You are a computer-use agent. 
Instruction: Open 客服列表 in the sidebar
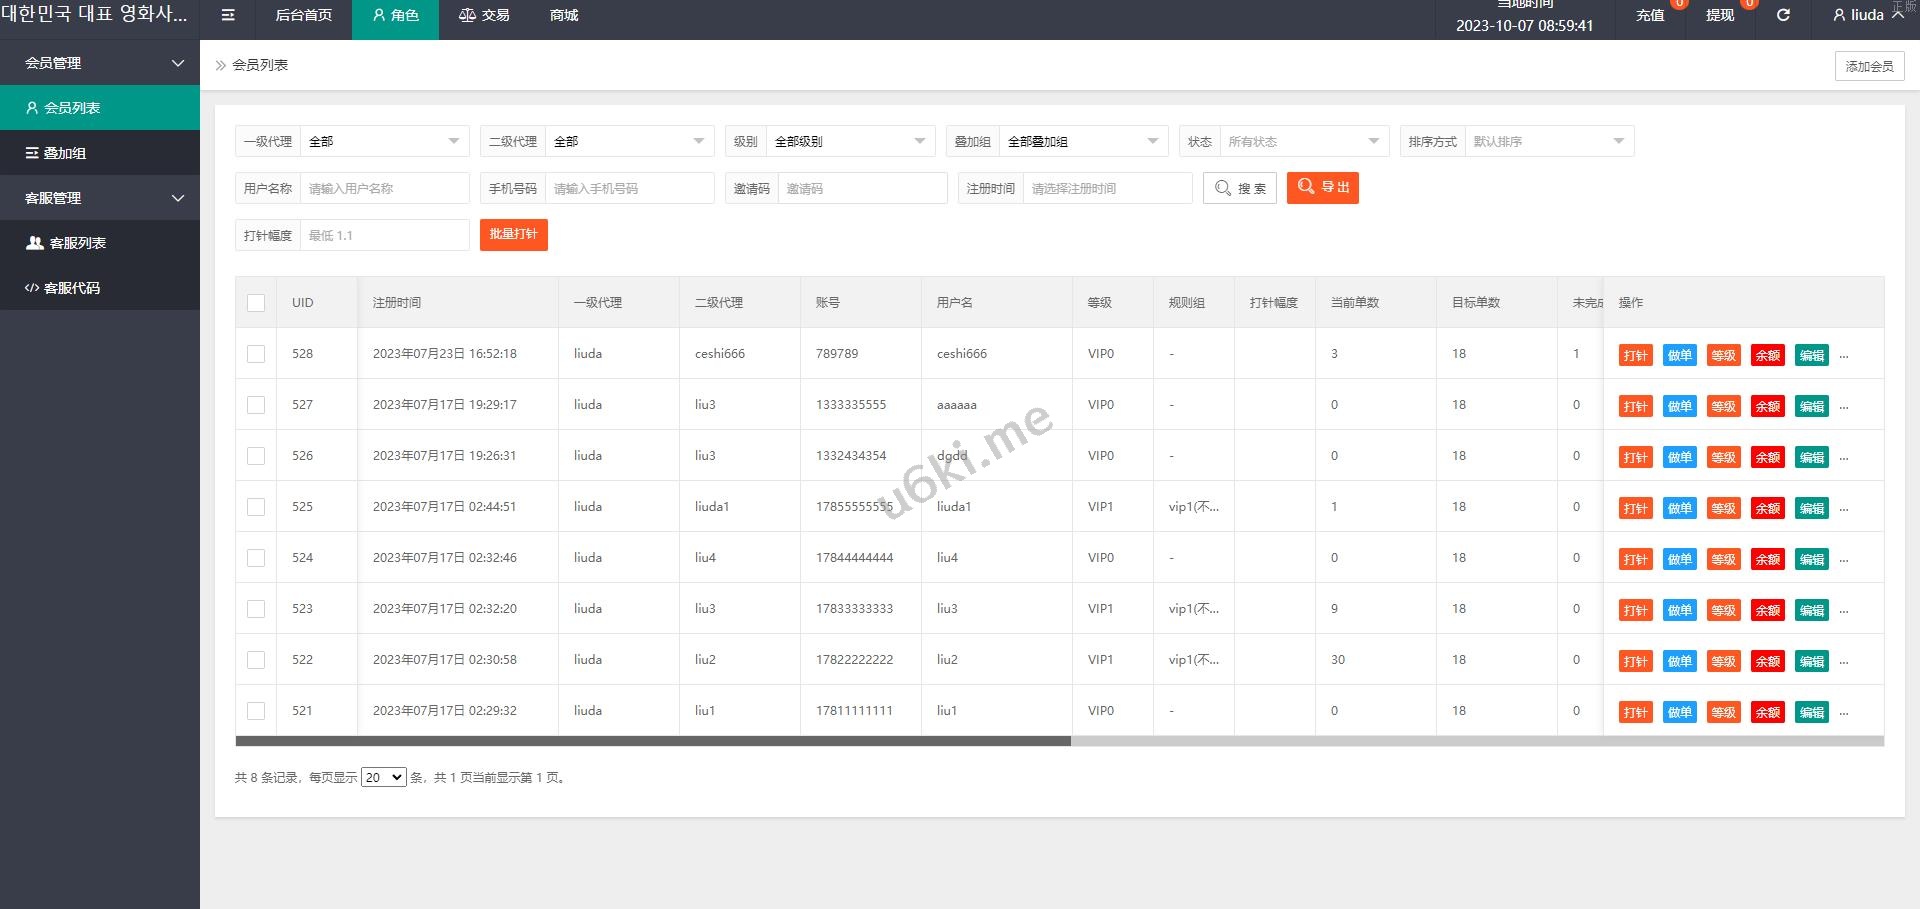[x=100, y=243]
